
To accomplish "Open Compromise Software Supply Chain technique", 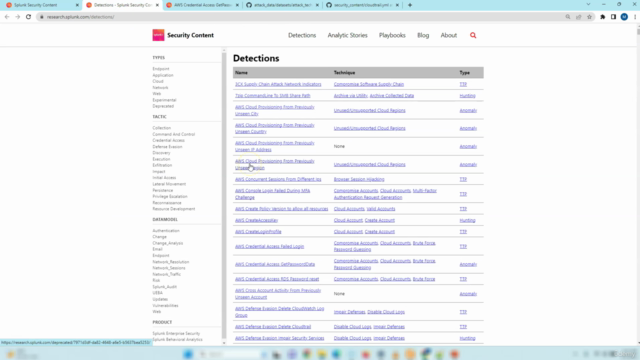I will pyautogui.click(x=369, y=84).
